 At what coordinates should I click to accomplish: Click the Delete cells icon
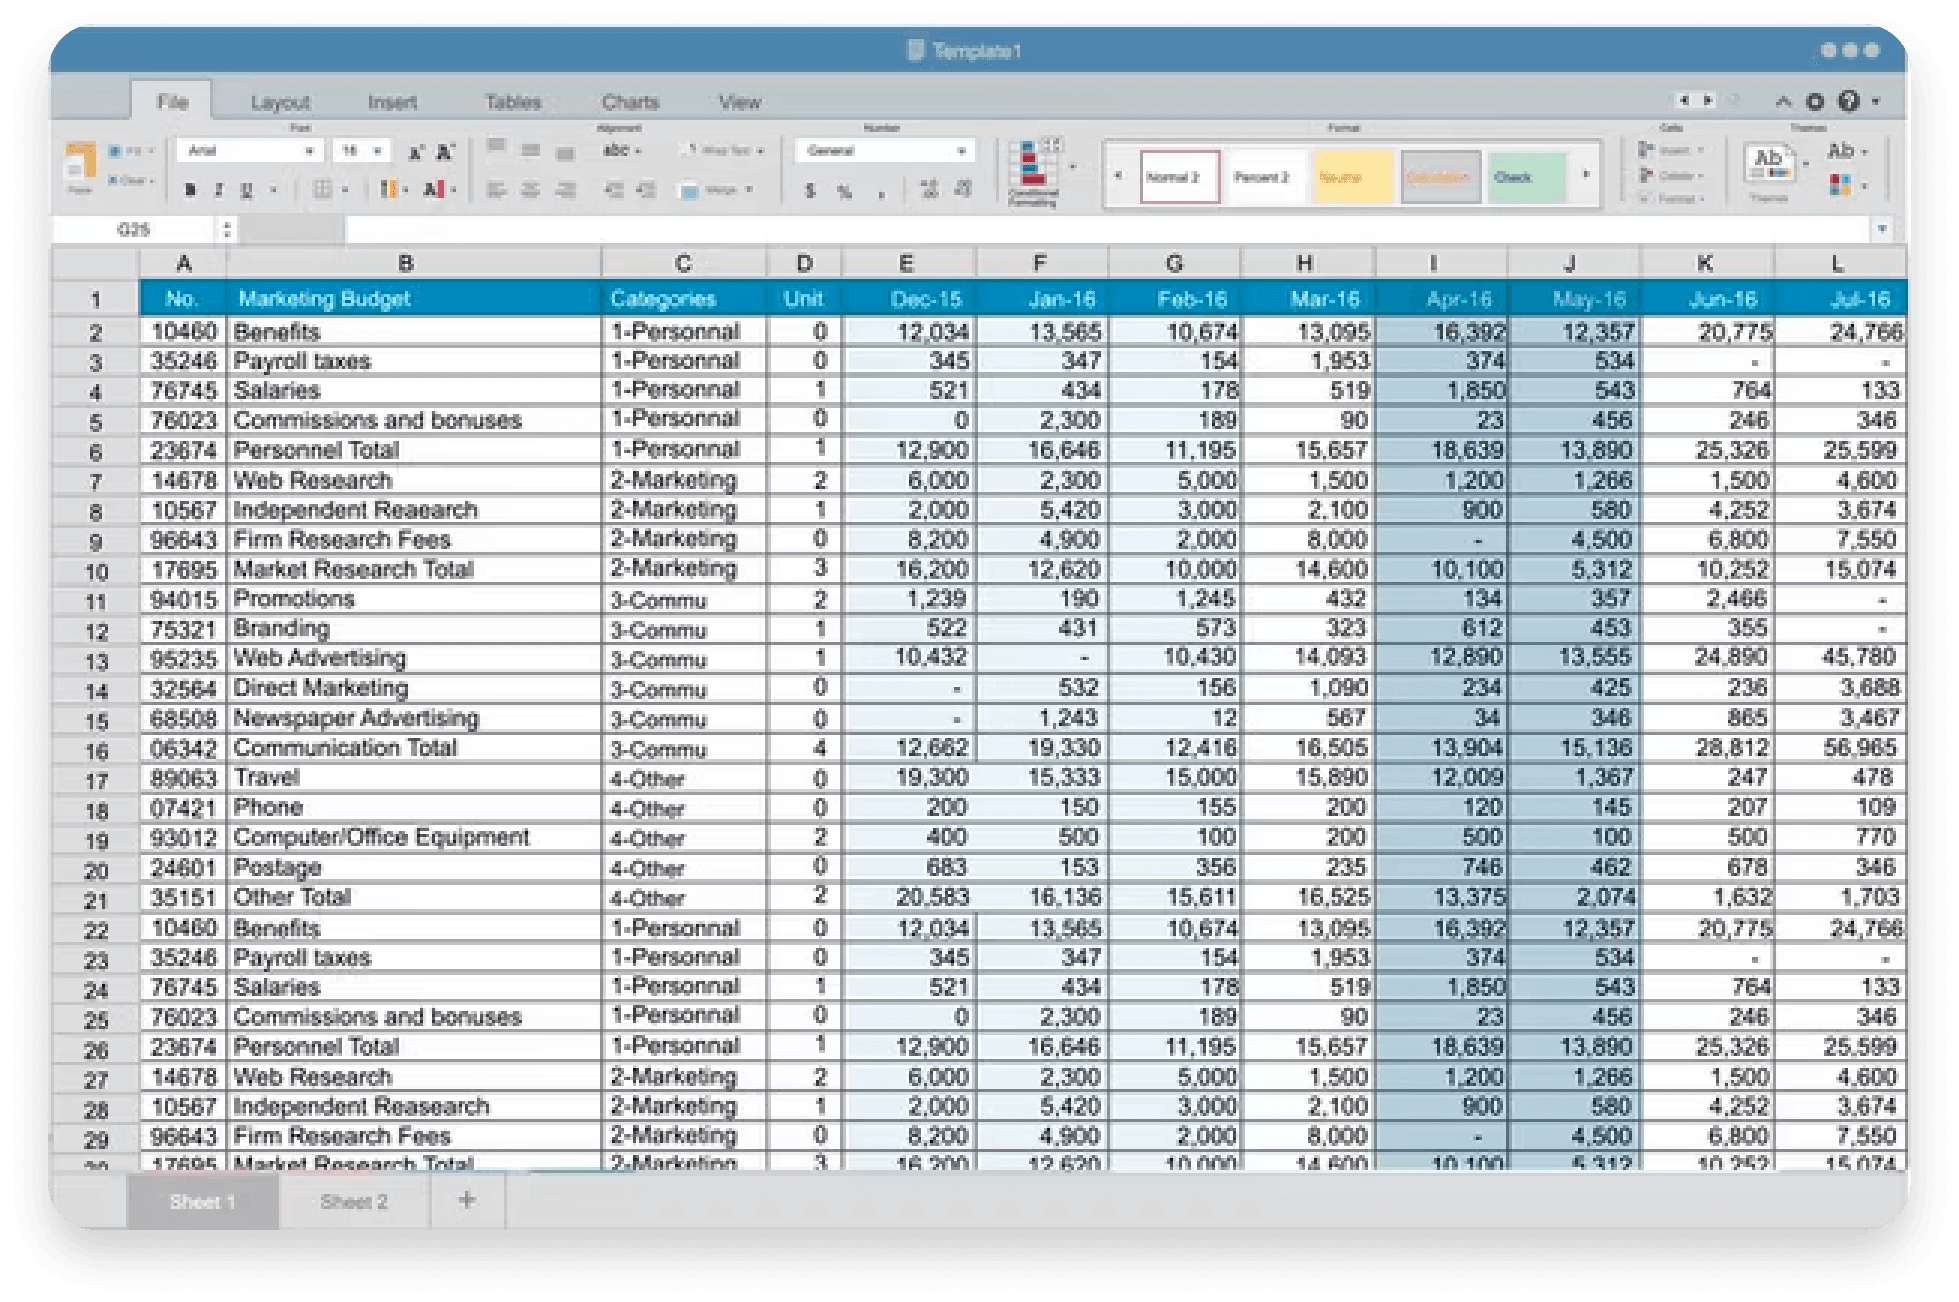pos(1646,175)
